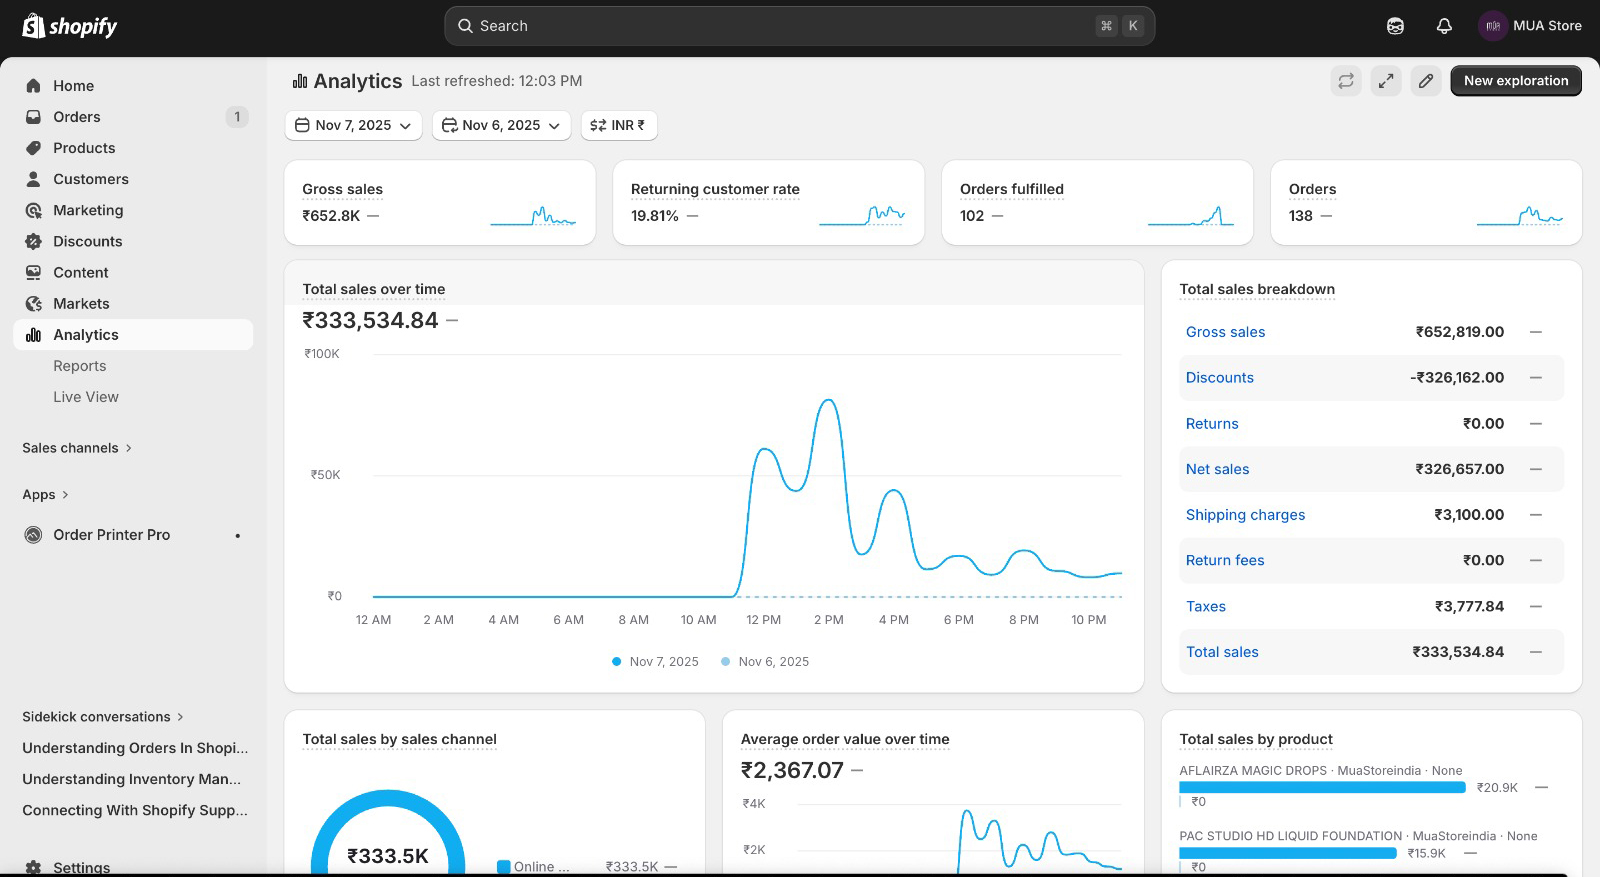
Task: Open the Nov 7, 2025 date dropdown
Action: pyautogui.click(x=353, y=125)
